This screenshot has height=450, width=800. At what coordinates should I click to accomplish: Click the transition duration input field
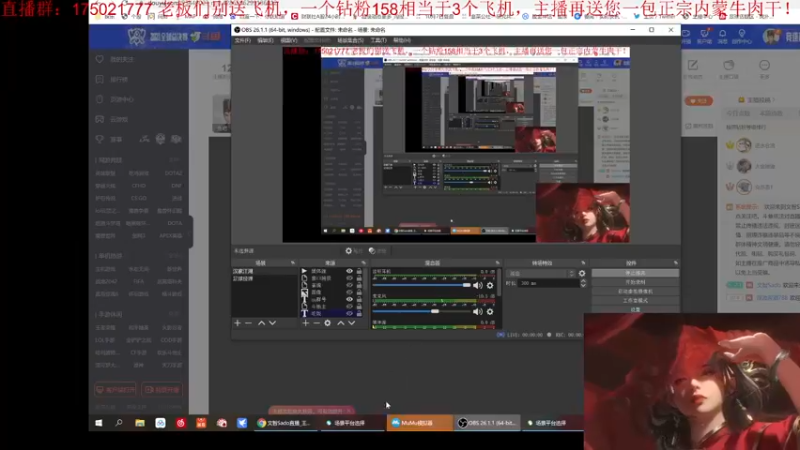(x=549, y=283)
